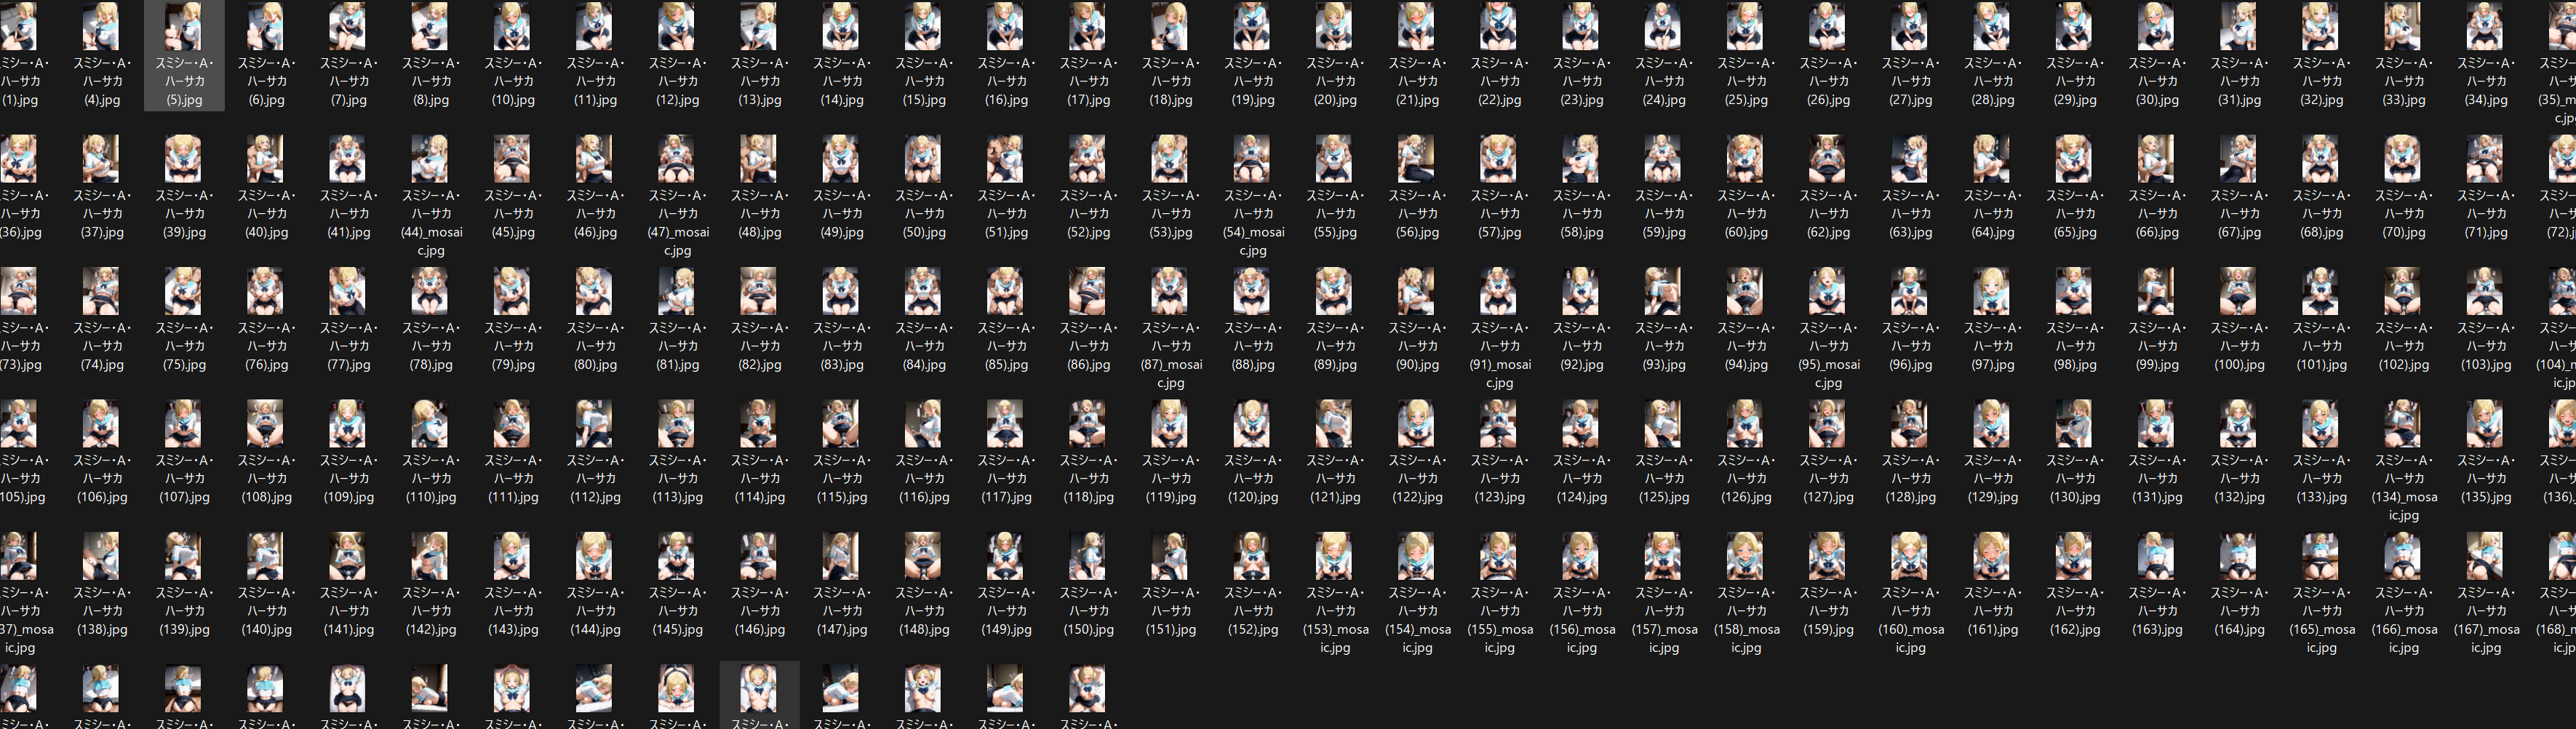The height and width of the screenshot is (729, 2576).
Task: Pick the thumbnail of file (110).jpg
Action: (x=431, y=423)
